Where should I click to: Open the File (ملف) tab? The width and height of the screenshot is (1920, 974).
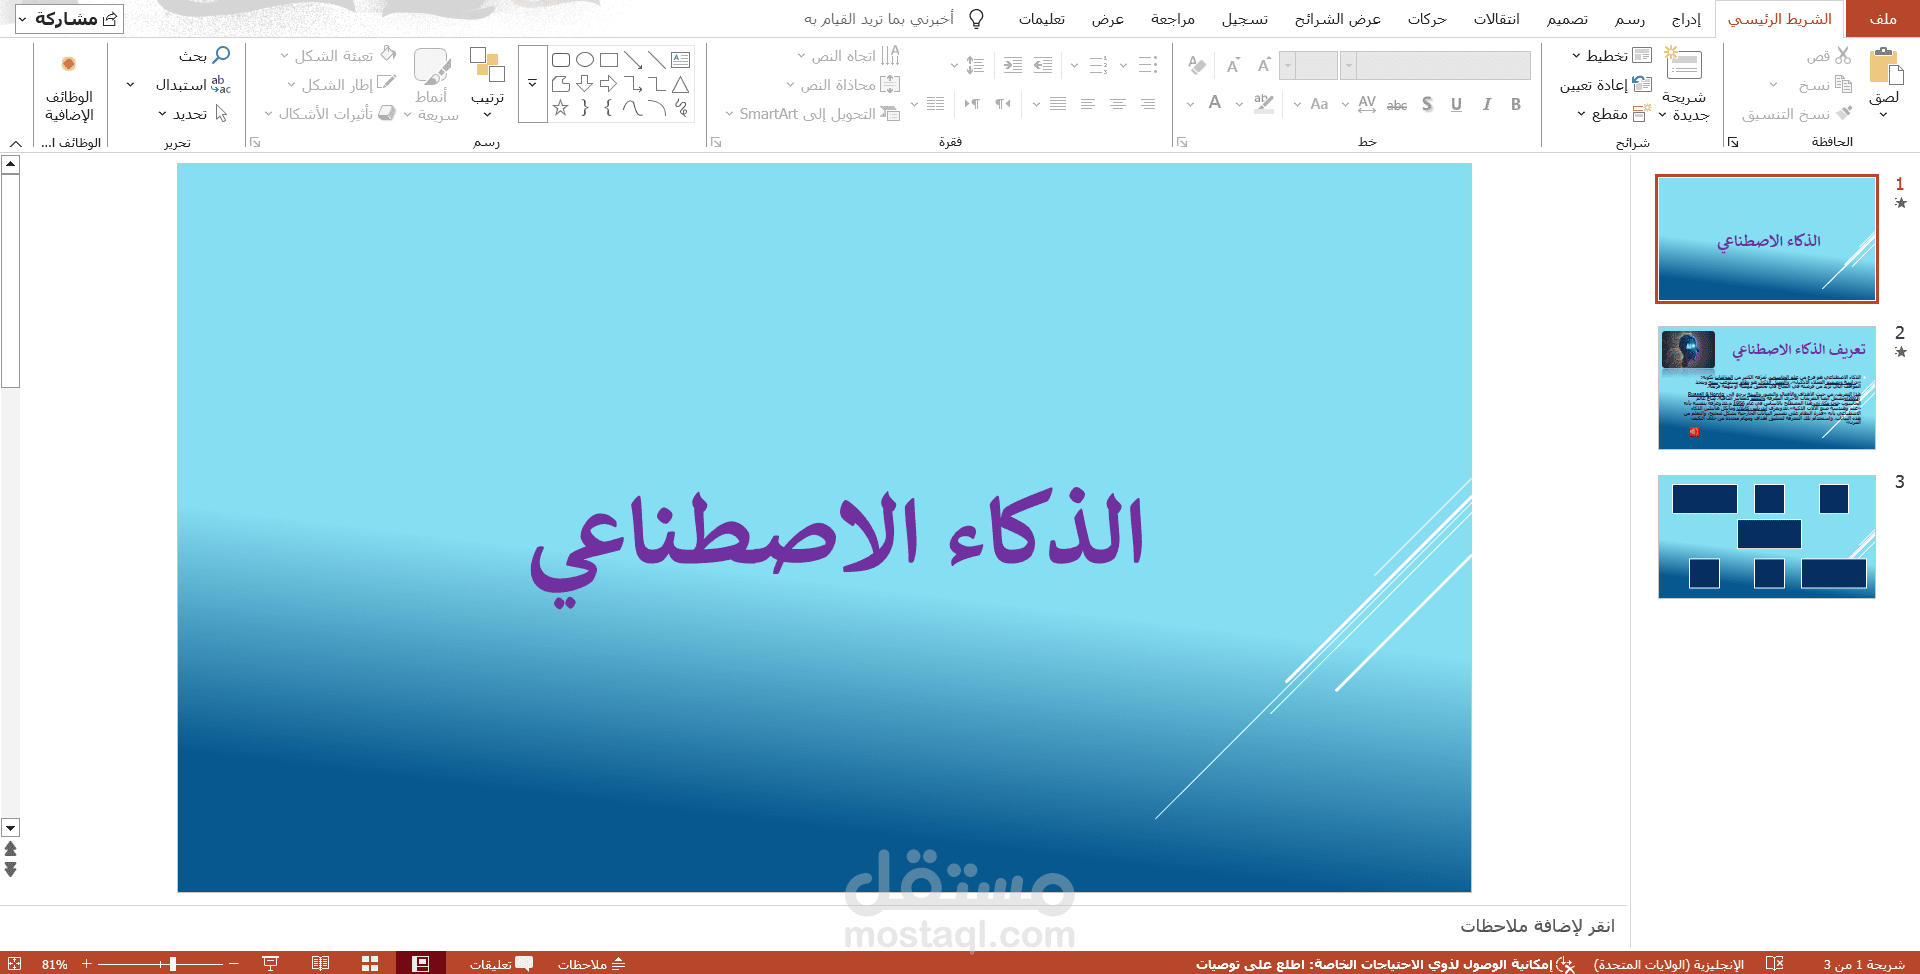pyautogui.click(x=1883, y=19)
